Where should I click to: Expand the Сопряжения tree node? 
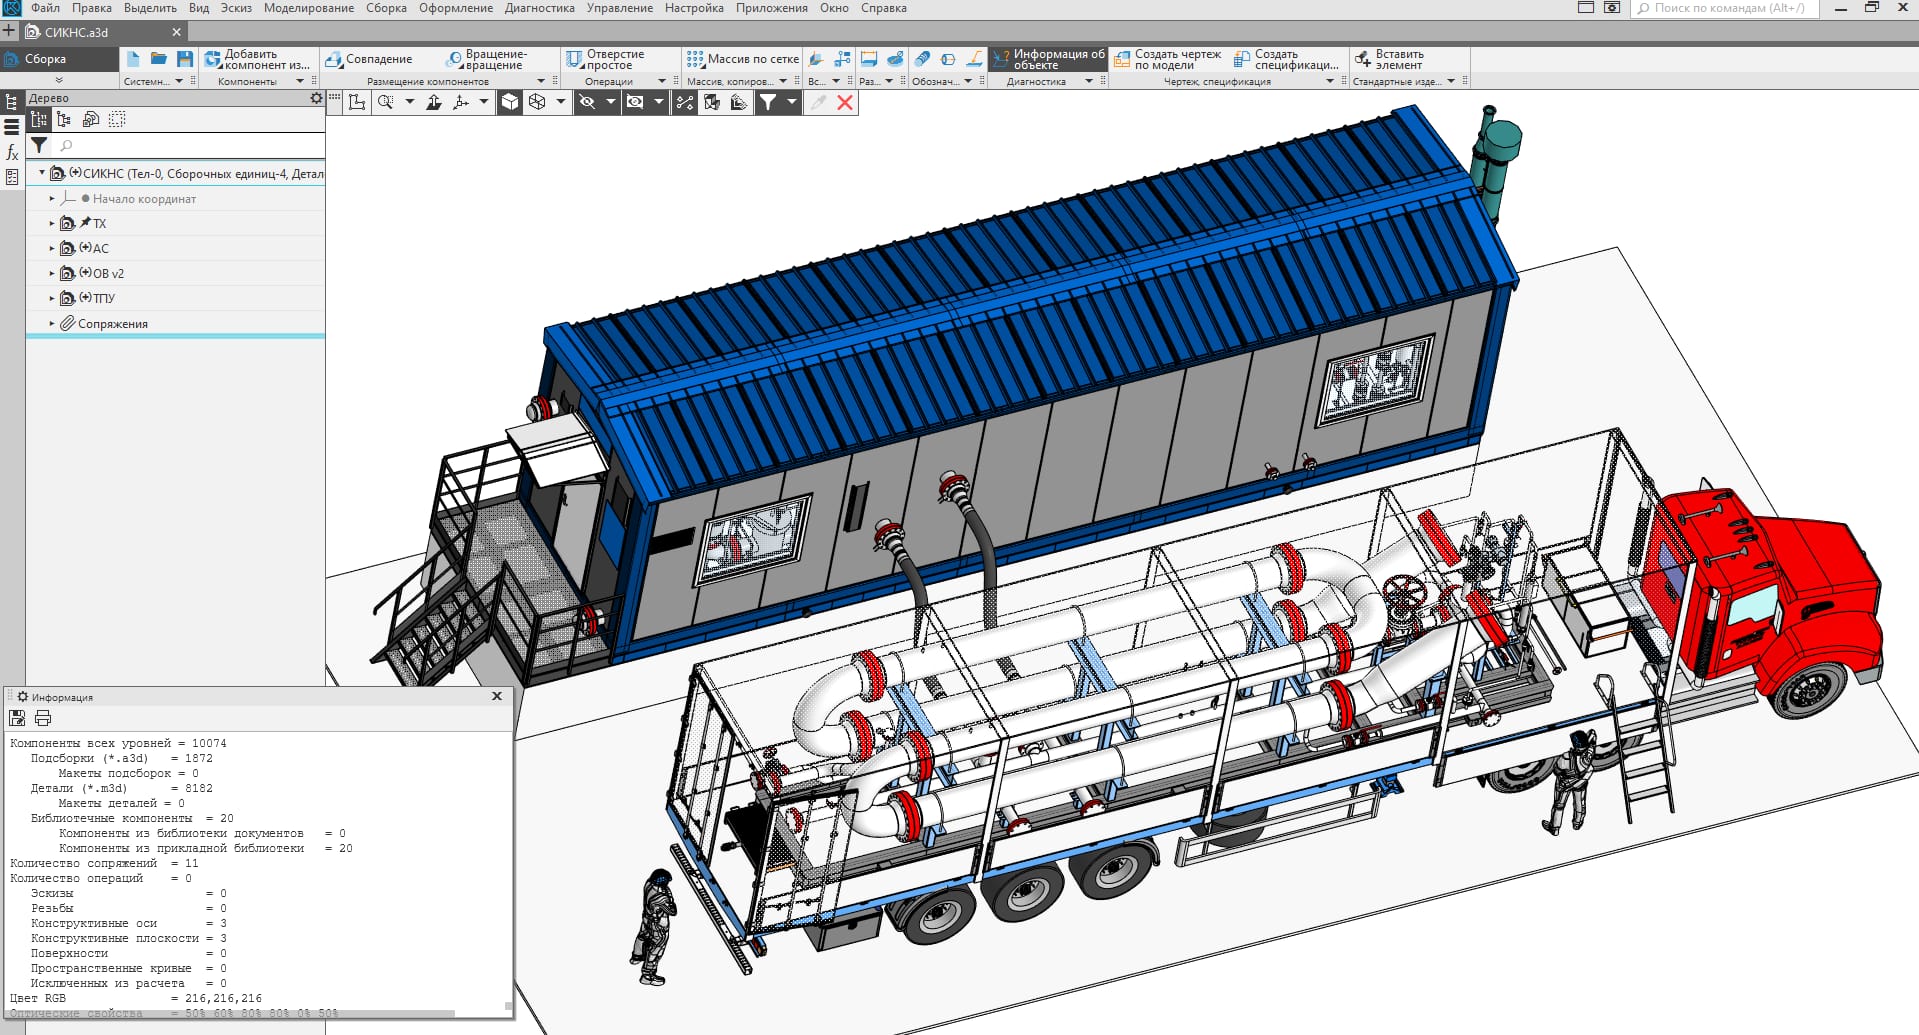(x=52, y=324)
